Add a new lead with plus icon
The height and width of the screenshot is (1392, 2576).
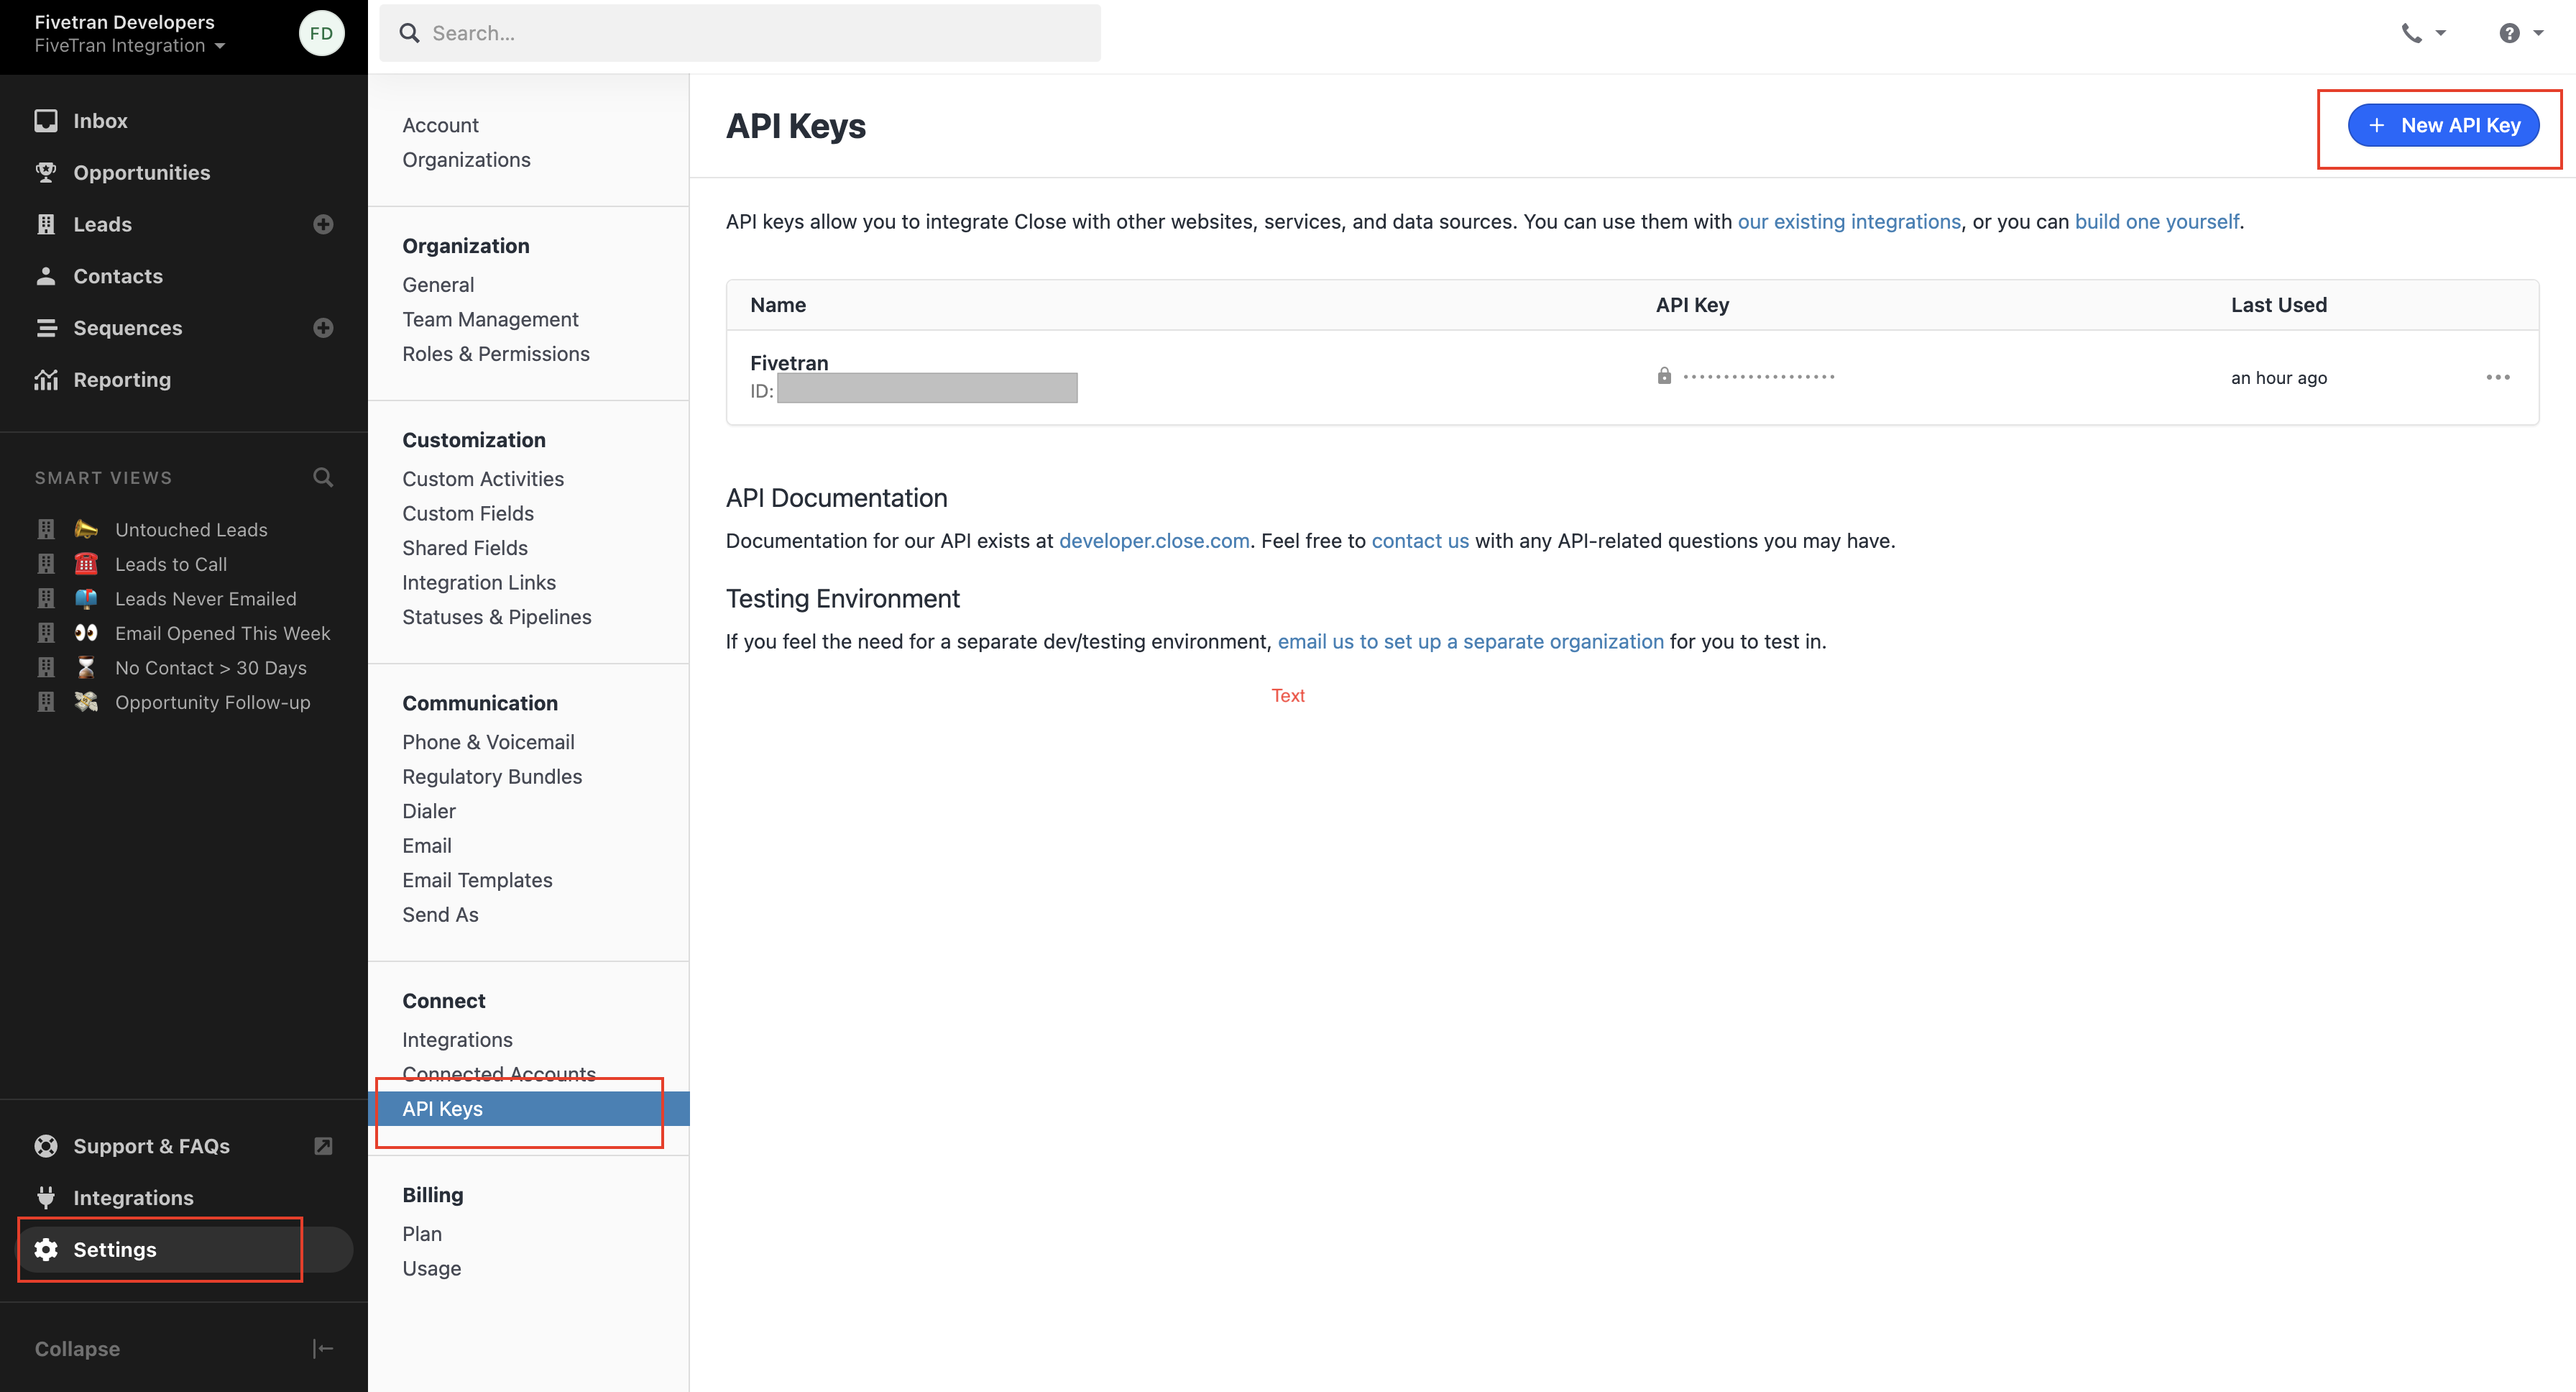(323, 224)
